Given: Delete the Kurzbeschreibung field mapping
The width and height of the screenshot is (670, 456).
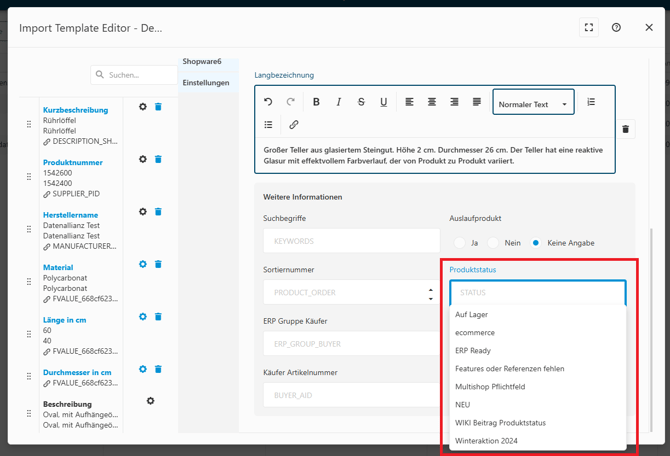Looking at the screenshot, I should [158, 107].
